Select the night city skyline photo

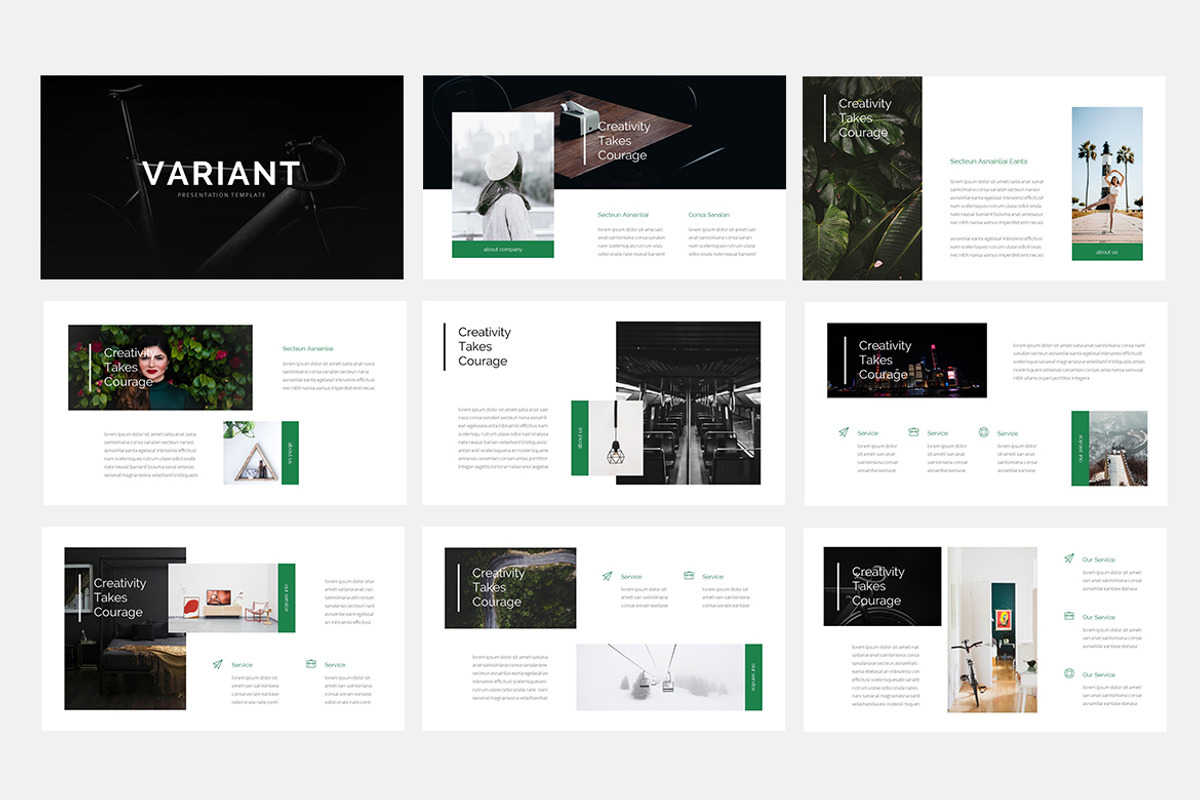(907, 360)
